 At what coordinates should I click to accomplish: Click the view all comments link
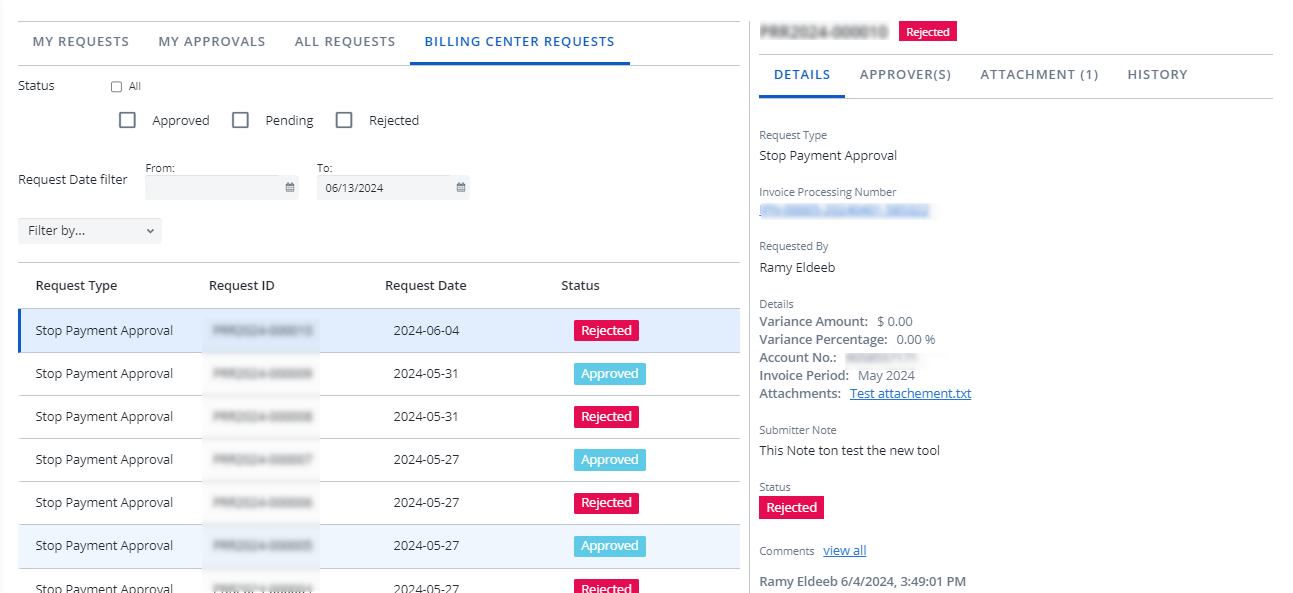coord(844,551)
